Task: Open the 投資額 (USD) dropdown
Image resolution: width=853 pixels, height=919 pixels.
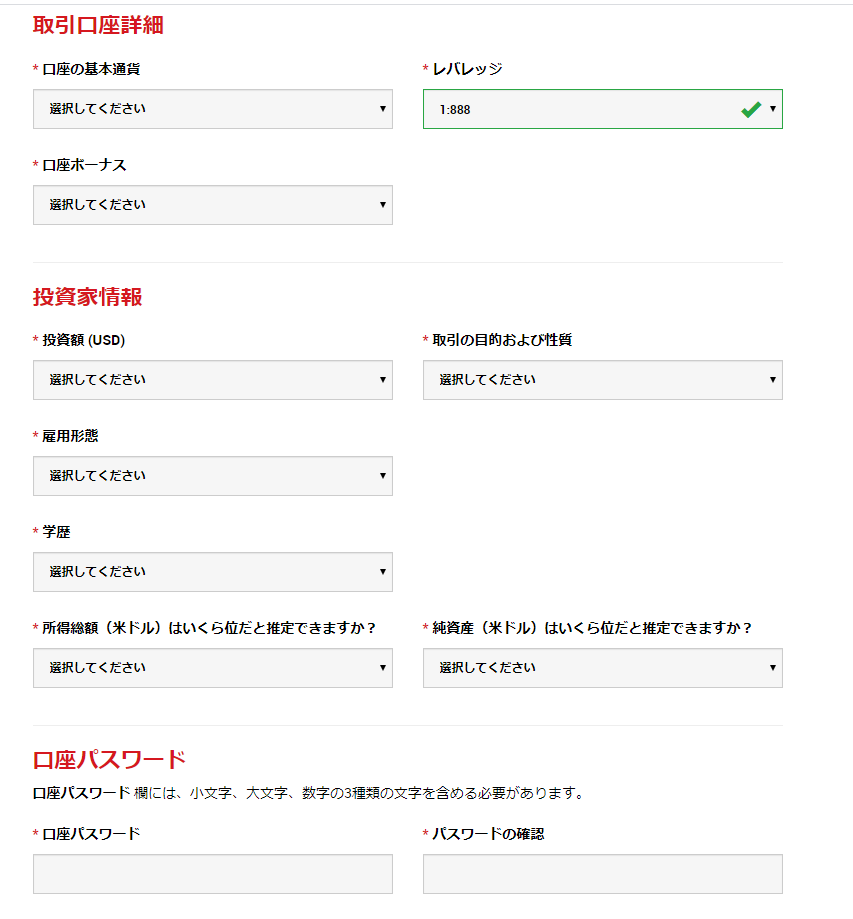Action: (213, 380)
